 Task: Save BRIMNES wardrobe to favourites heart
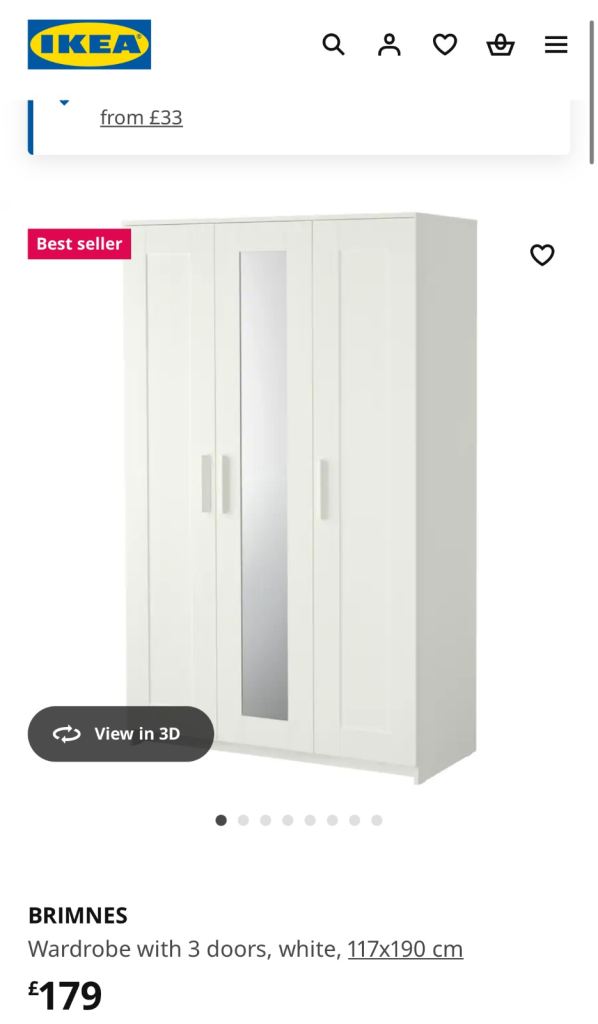(542, 255)
